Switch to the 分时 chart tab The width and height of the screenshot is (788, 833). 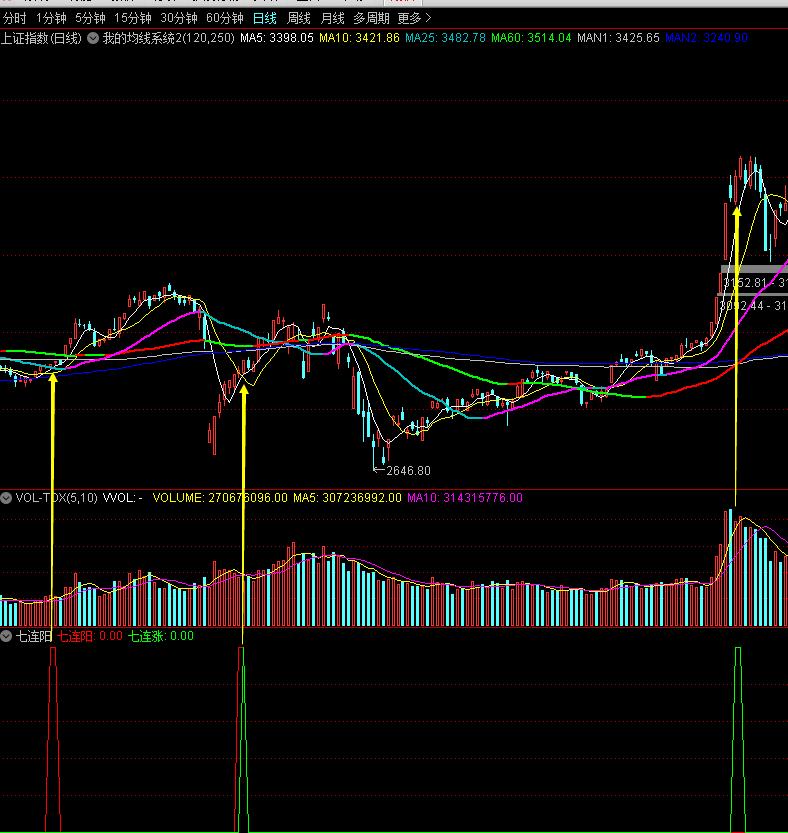pos(14,19)
